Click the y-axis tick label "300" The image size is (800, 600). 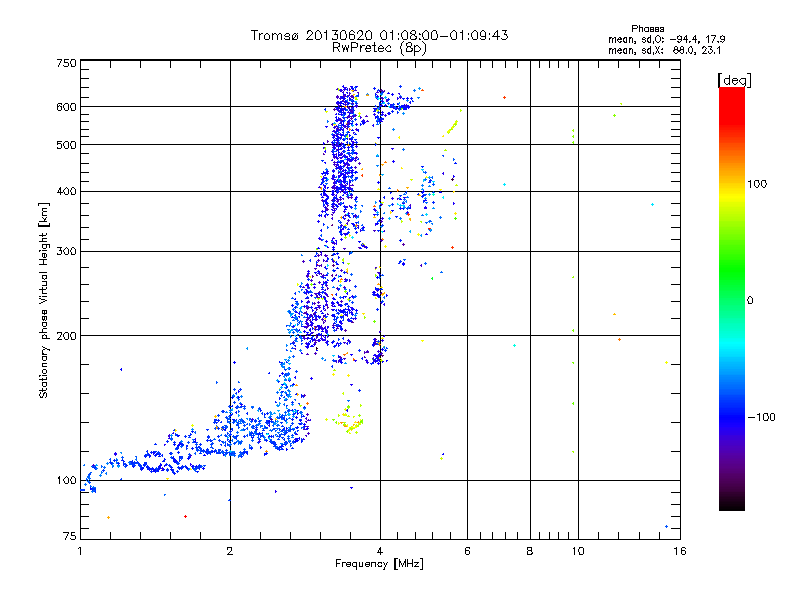(x=66, y=251)
